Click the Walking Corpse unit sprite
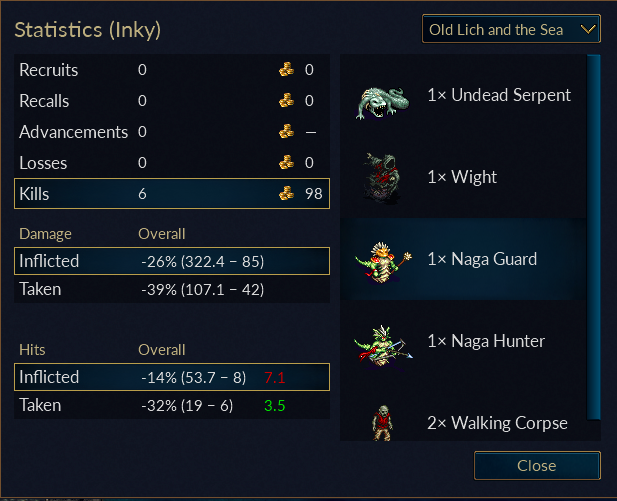Screen dimensions: 617x501 click(x=382, y=423)
